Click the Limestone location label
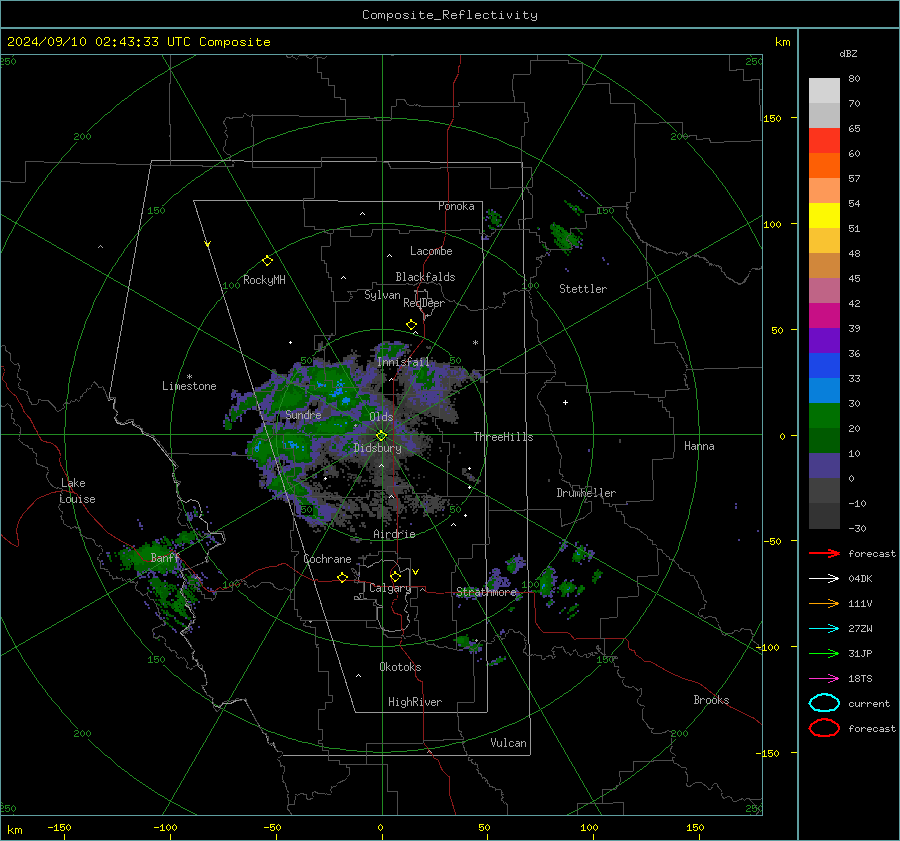This screenshot has height=841, width=900. click(x=189, y=386)
